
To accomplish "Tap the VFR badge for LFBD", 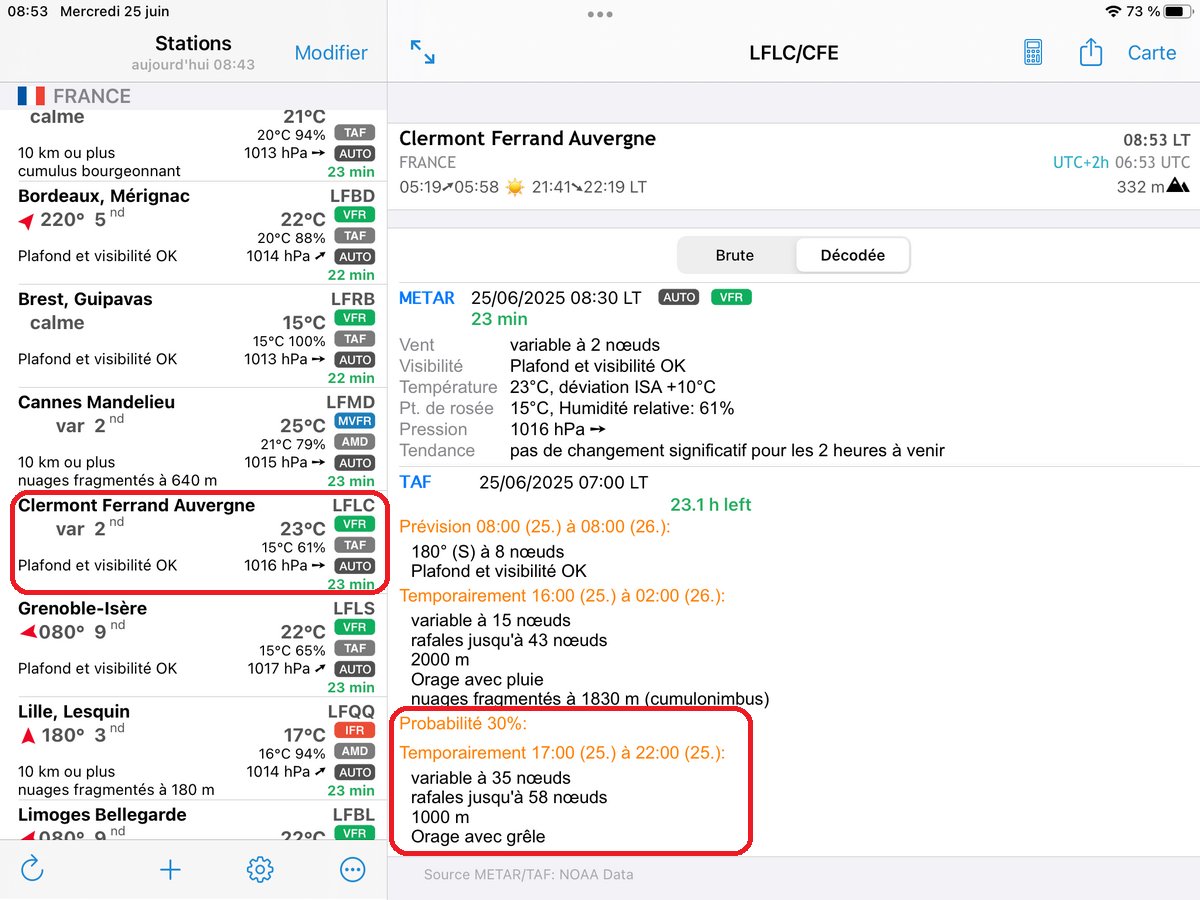I will pos(355,215).
